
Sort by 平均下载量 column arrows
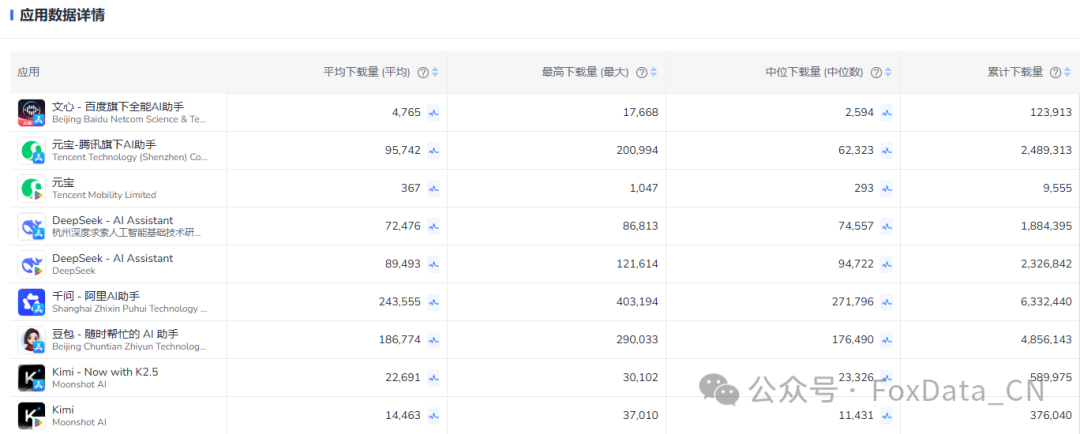point(435,72)
